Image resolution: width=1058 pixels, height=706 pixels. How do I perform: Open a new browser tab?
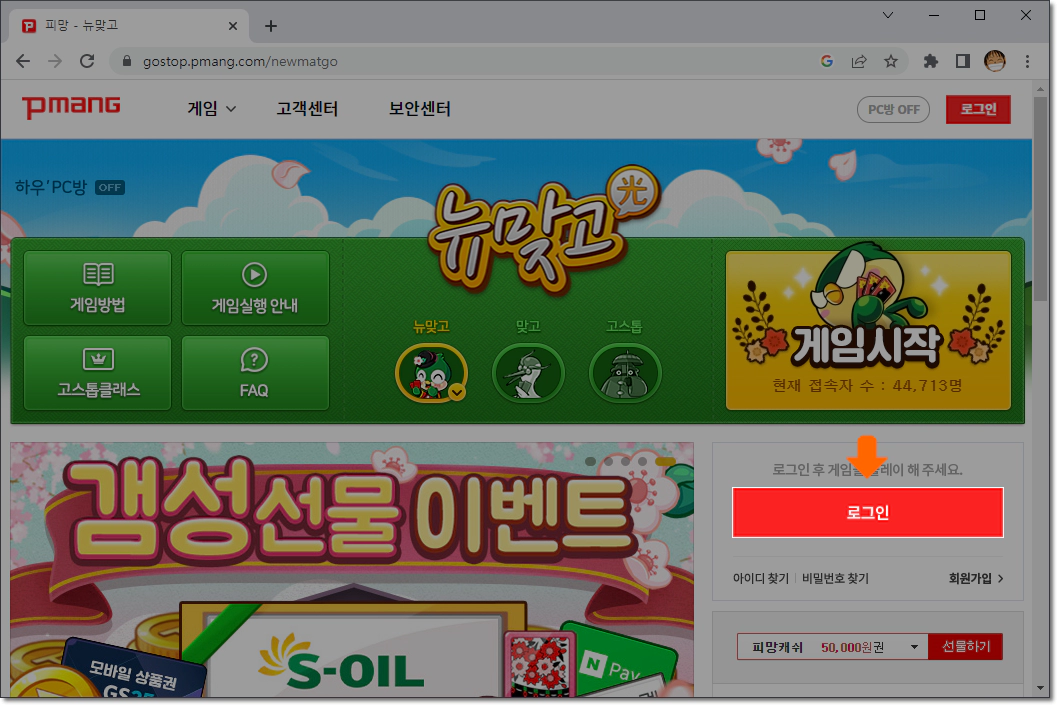point(271,26)
